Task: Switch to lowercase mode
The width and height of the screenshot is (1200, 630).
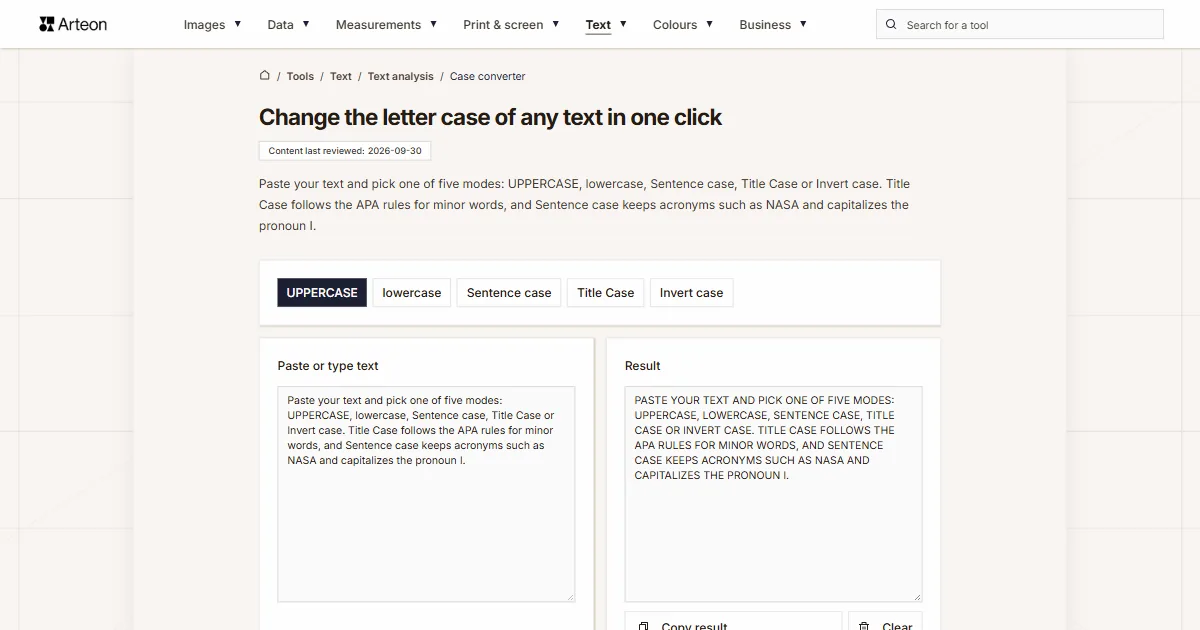Action: (412, 293)
